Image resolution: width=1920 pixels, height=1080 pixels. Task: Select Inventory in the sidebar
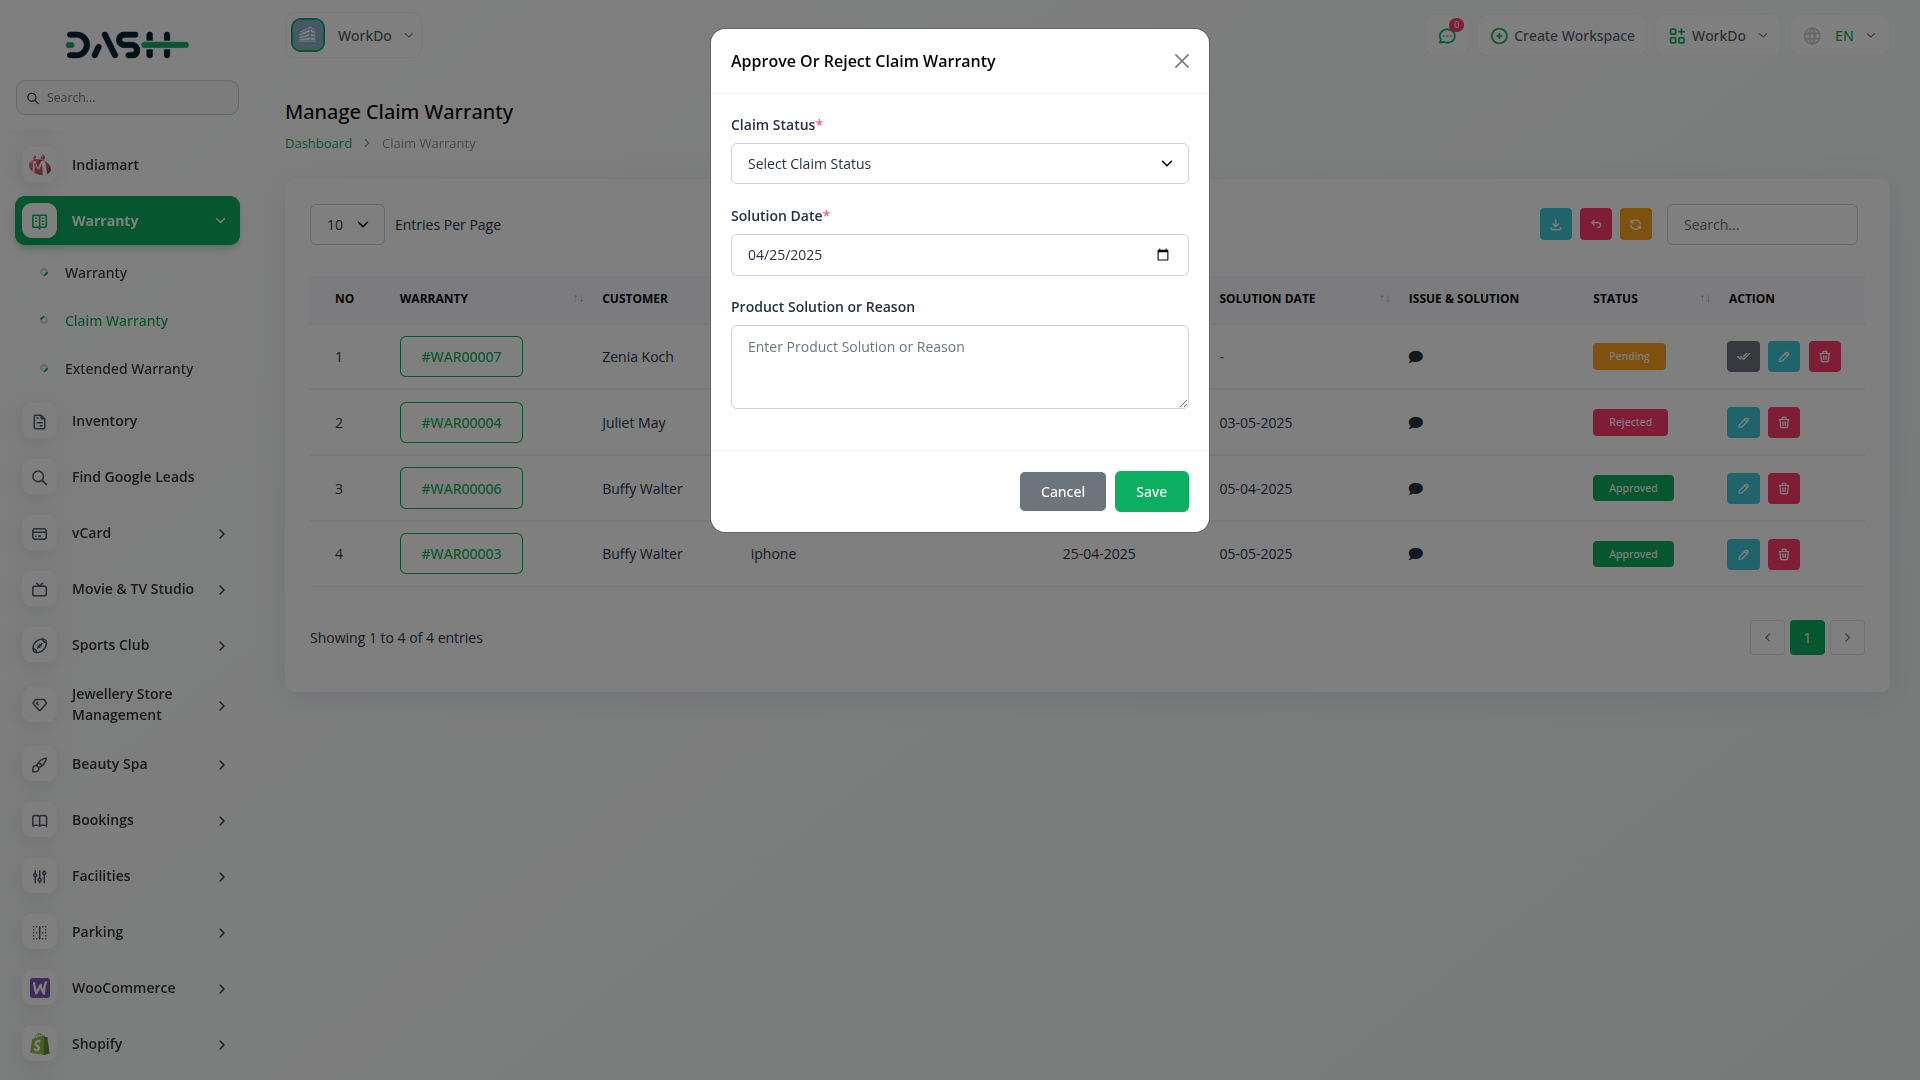coord(104,421)
